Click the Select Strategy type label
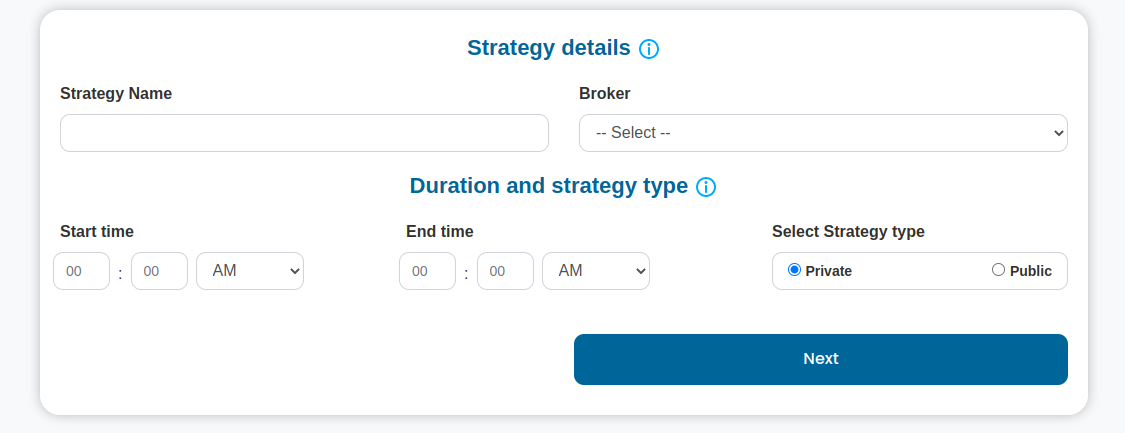The width and height of the screenshot is (1125, 433). point(848,232)
